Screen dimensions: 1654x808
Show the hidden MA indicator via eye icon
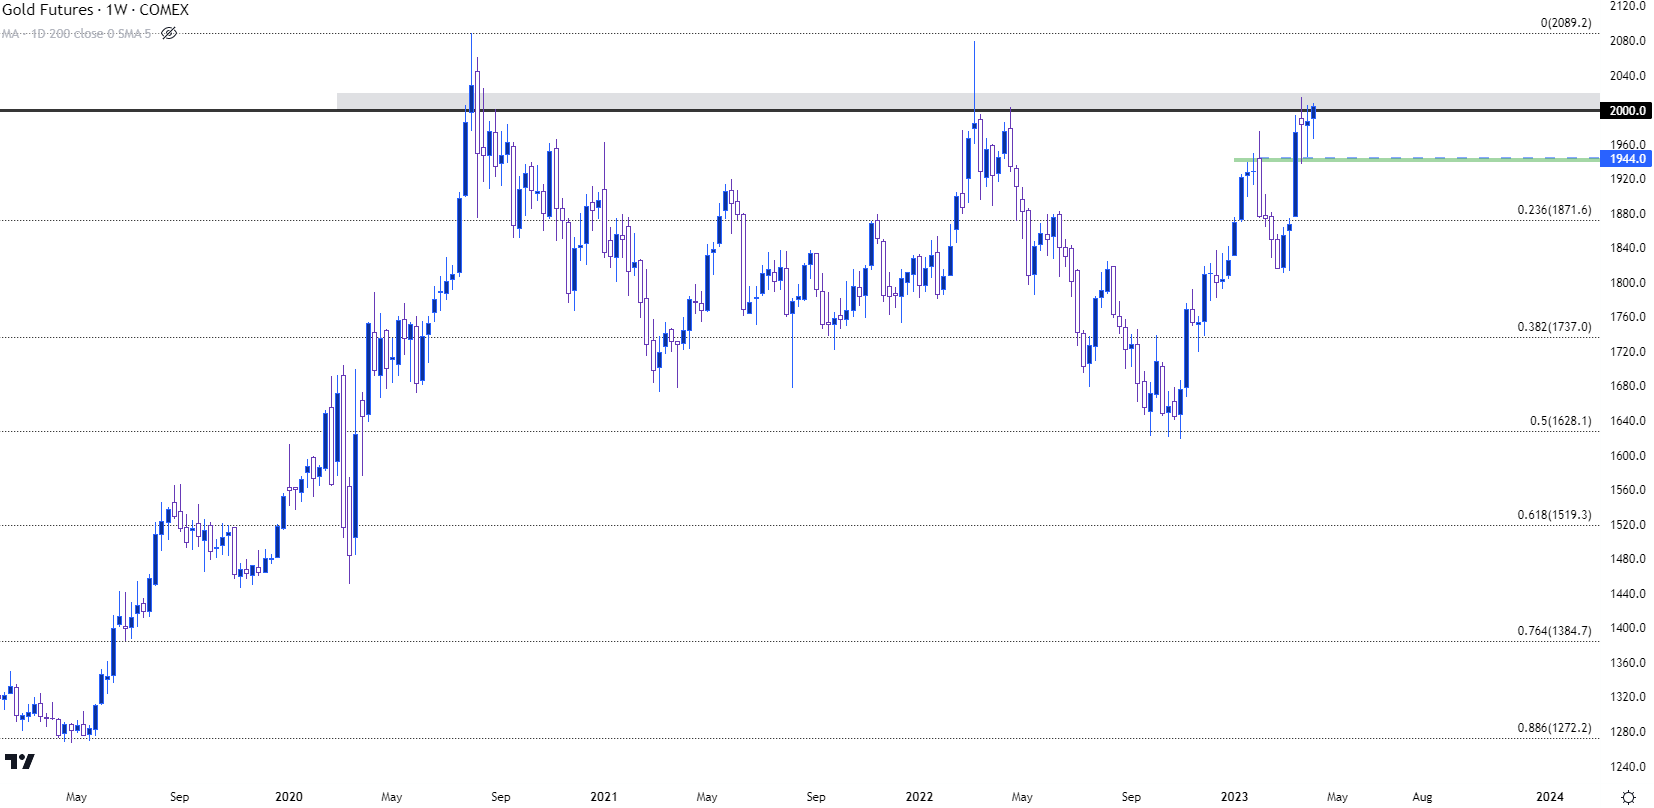pyautogui.click(x=169, y=34)
